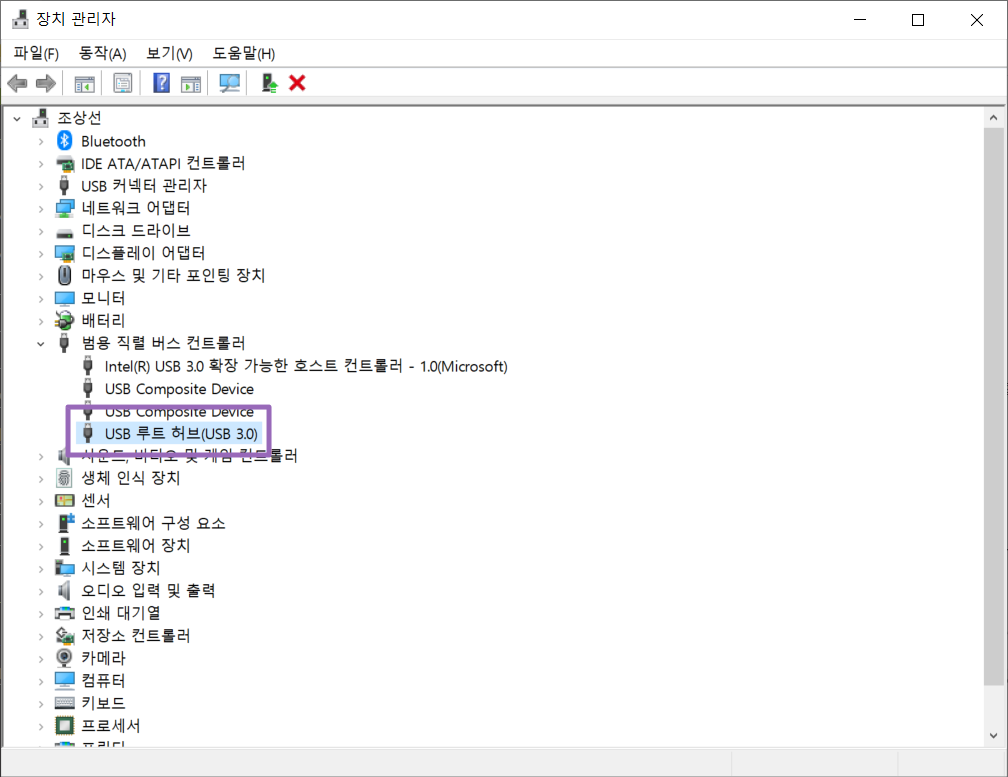Scan for hardware changes using the monitor icon
Viewport: 1008px width, 777px height.
[x=230, y=83]
